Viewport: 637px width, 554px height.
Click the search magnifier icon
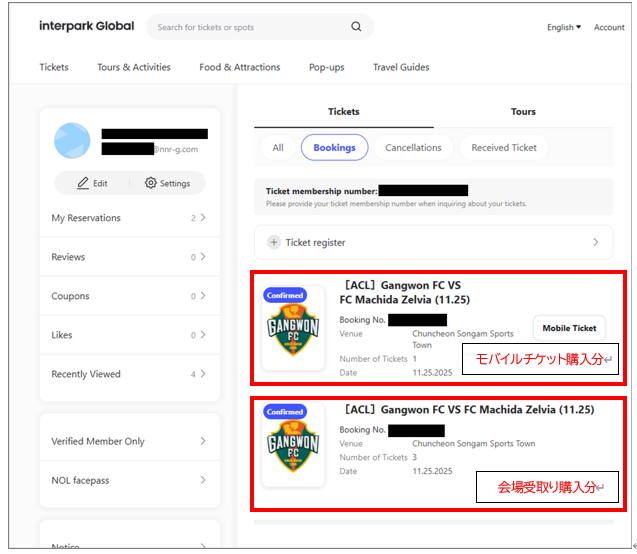pyautogui.click(x=359, y=27)
